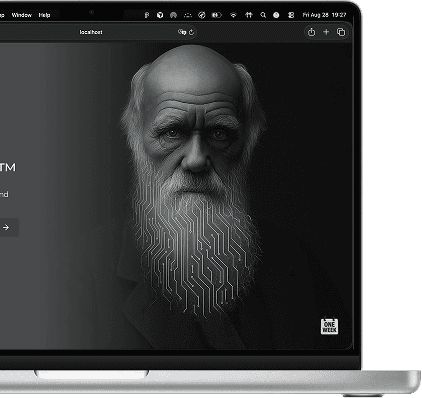Open the Window menu
This screenshot has height=398, width=422.
point(22,15)
